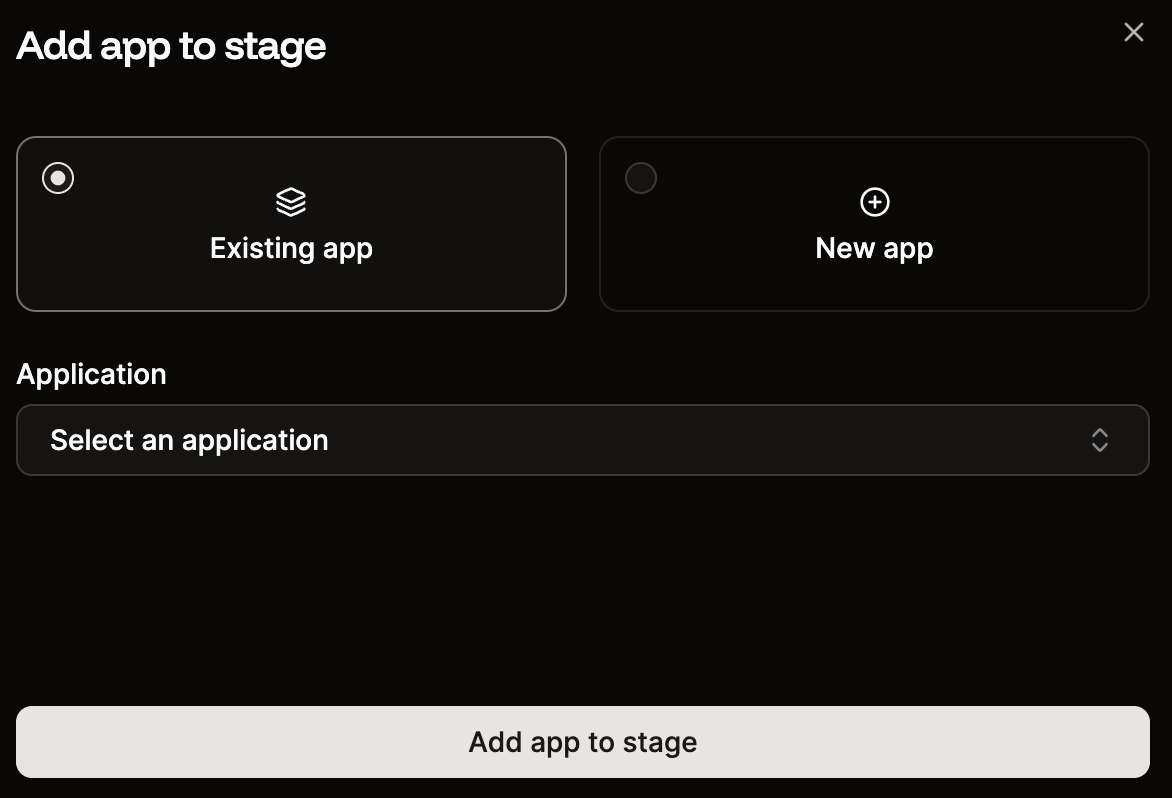Image resolution: width=1172 pixels, height=798 pixels.
Task: Click the Select an application input field
Action: (x=583, y=440)
